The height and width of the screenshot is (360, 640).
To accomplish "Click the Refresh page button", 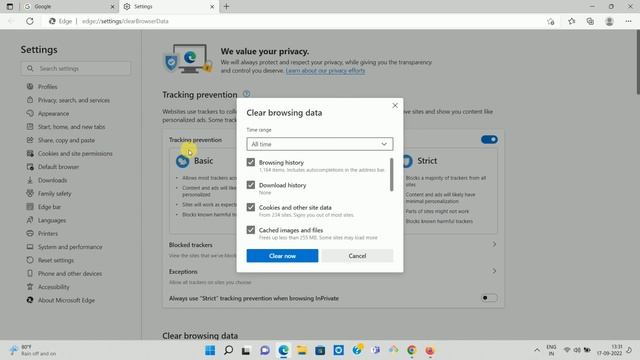I will pos(30,21).
